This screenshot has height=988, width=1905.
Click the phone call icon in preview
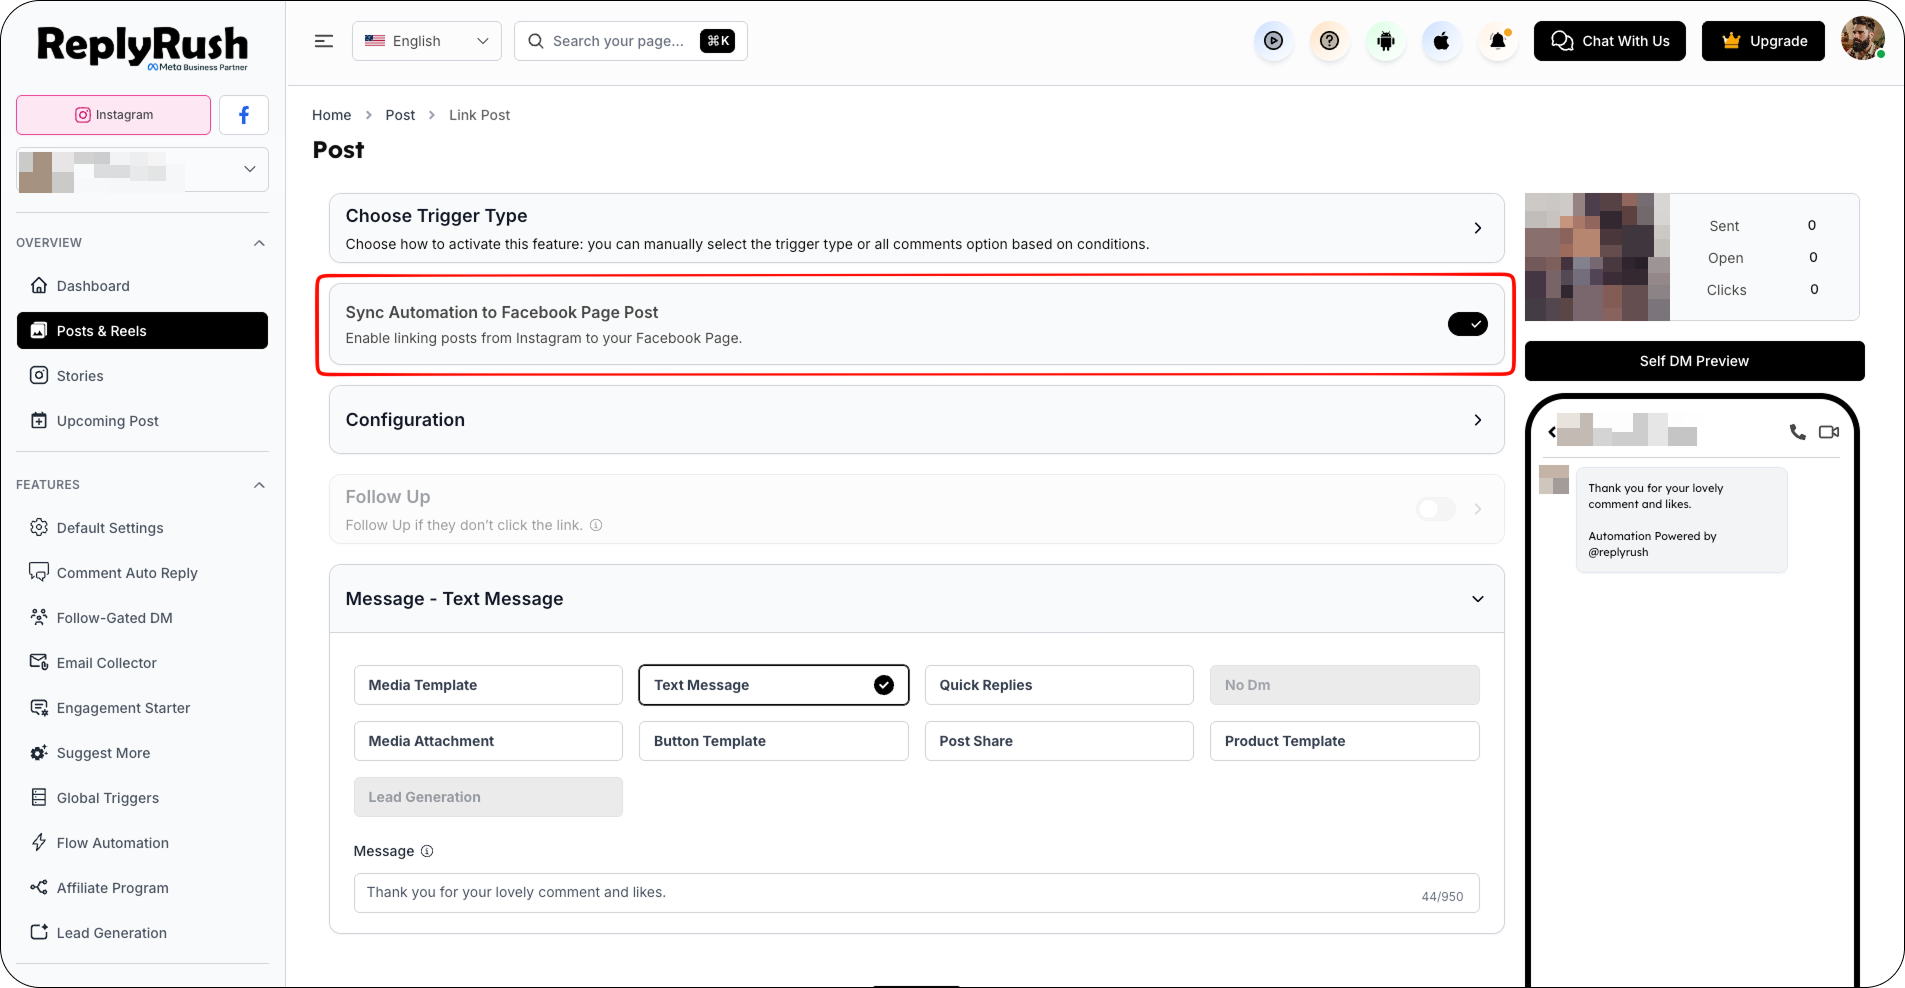pyautogui.click(x=1797, y=432)
